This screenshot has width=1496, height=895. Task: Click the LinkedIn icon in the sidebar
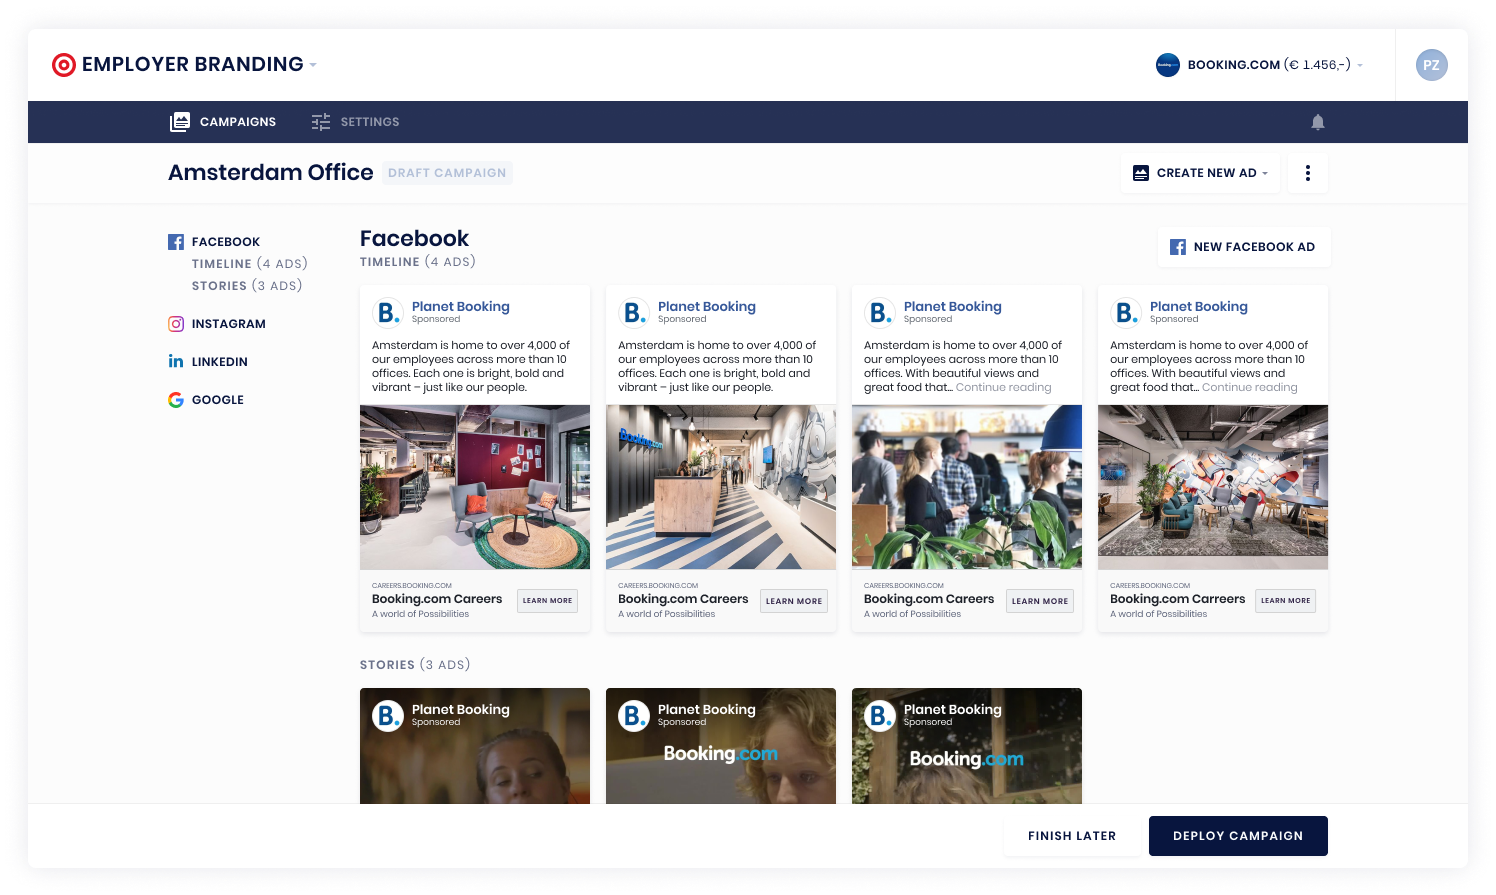tap(176, 362)
